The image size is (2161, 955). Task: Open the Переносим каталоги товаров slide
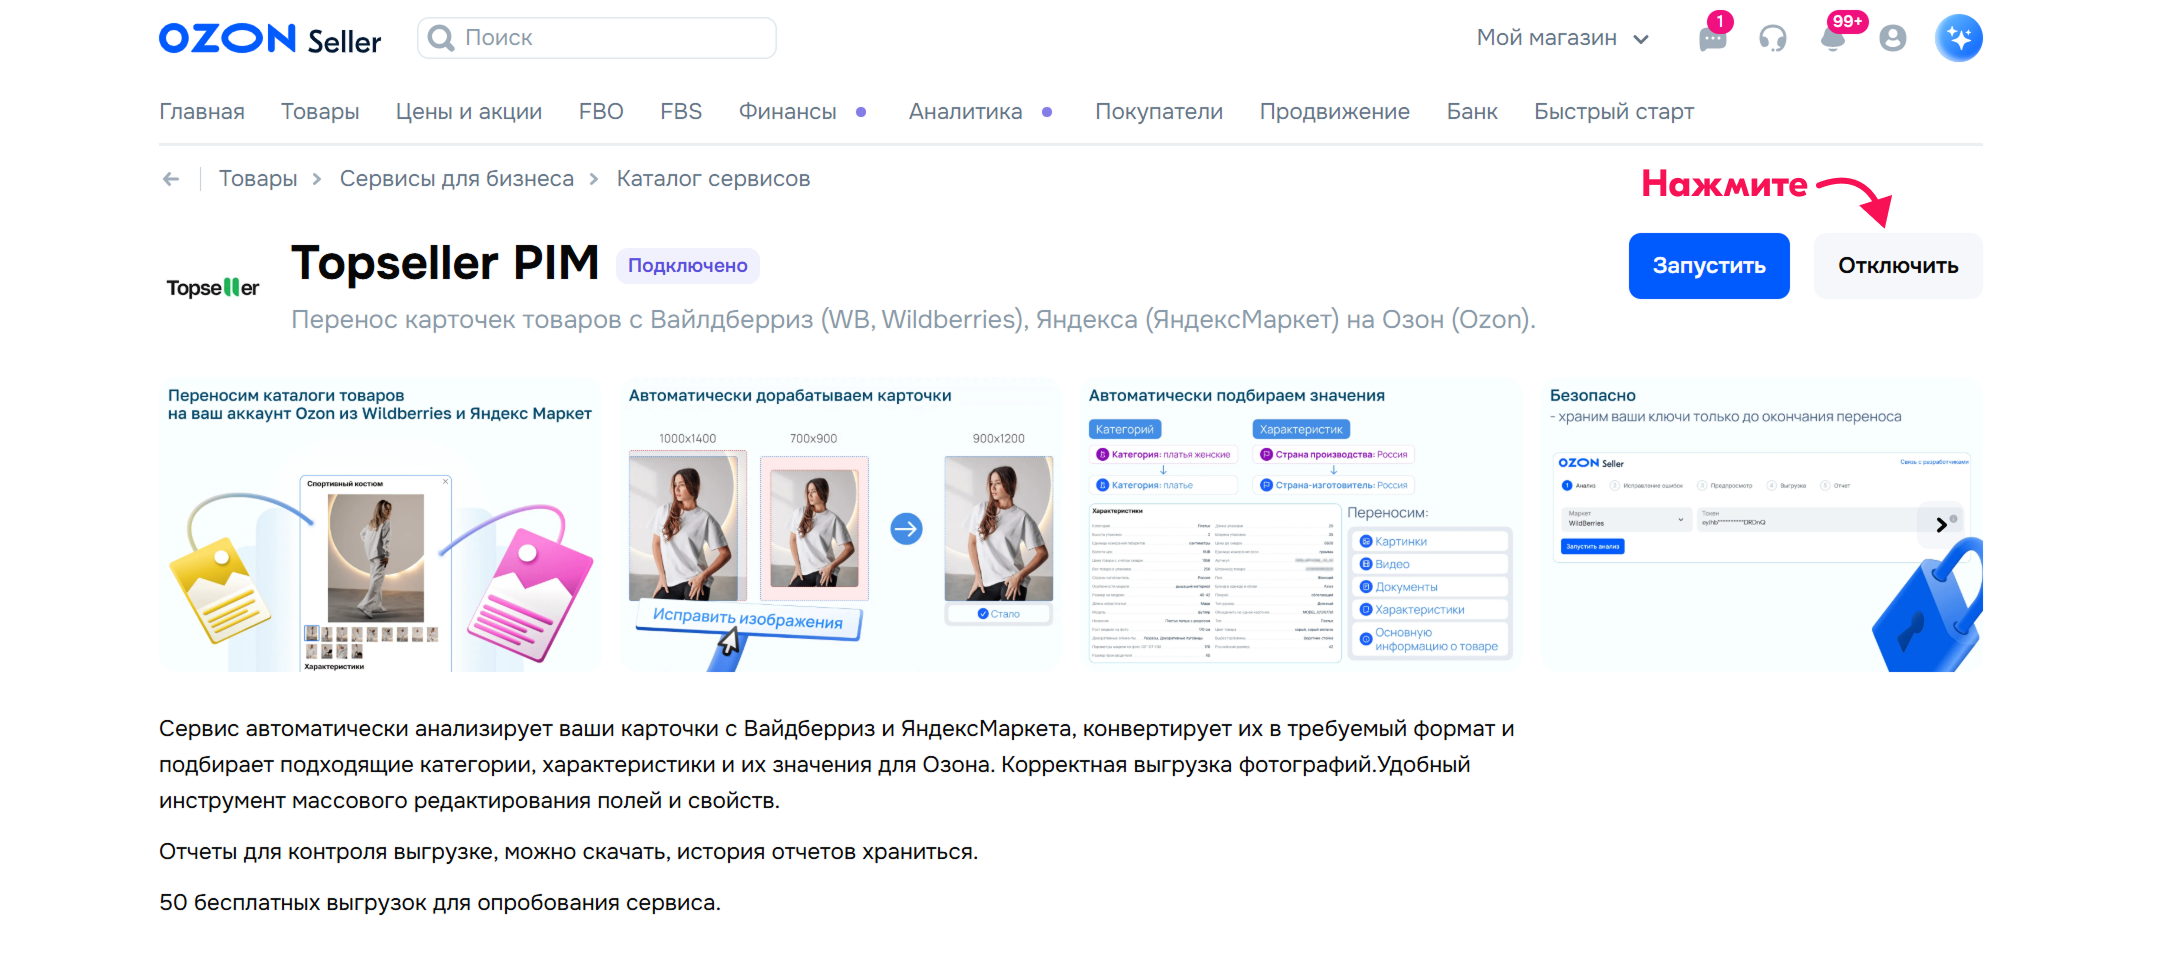click(380, 525)
